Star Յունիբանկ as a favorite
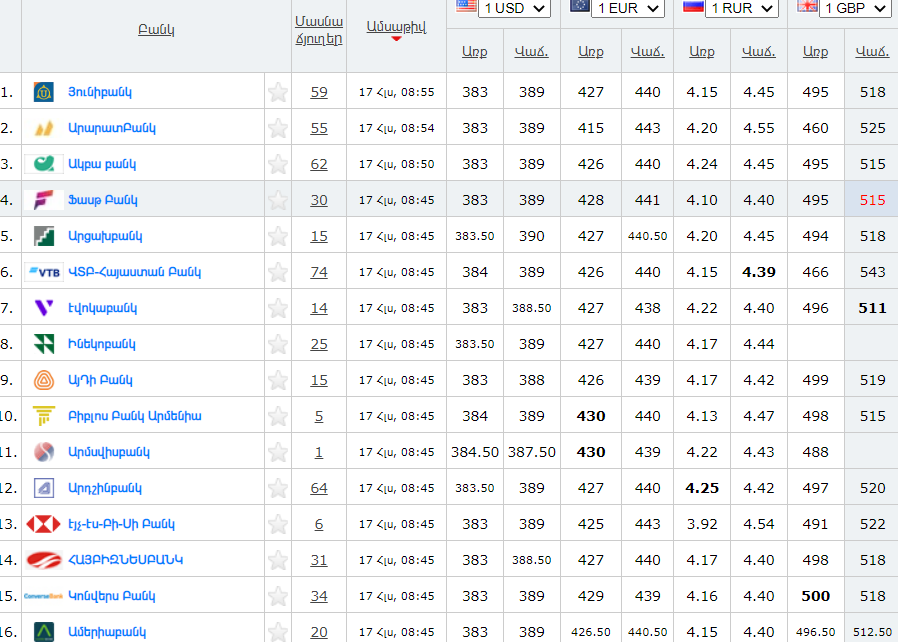898x642 pixels. click(278, 92)
